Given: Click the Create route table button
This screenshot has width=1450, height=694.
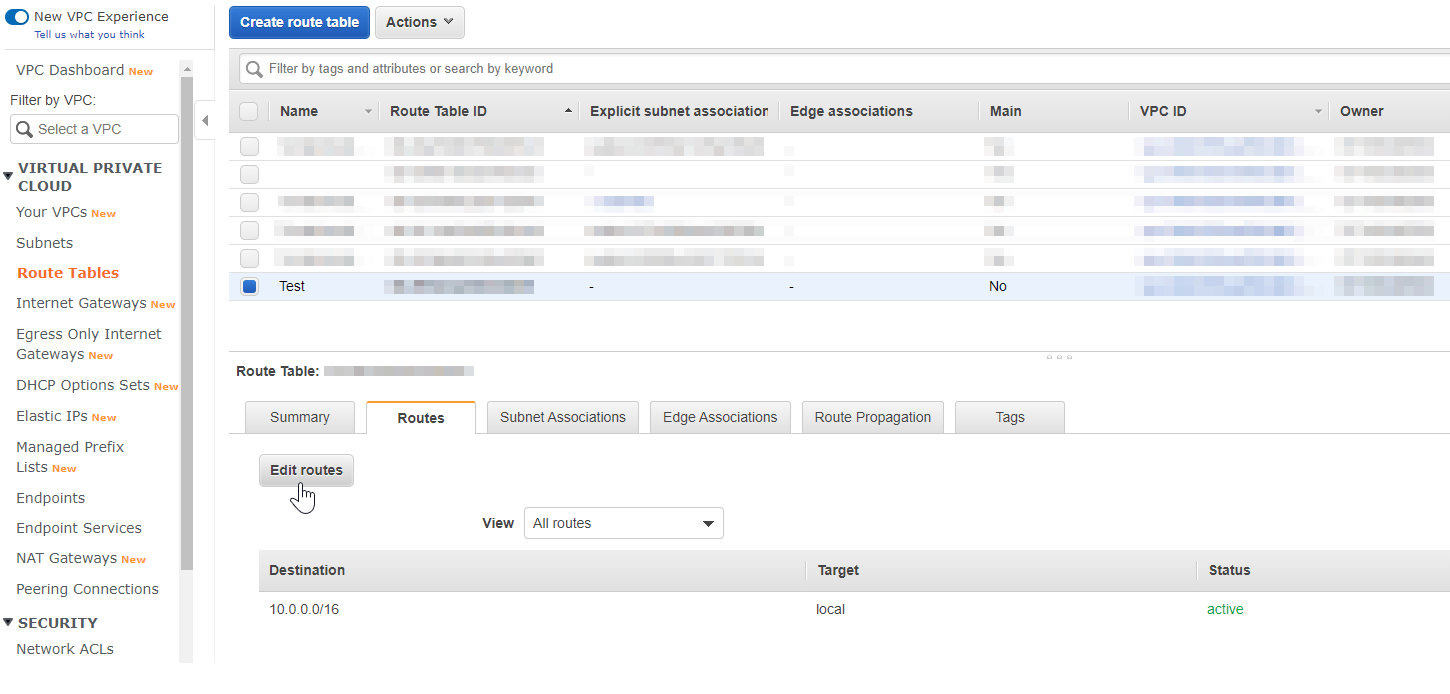Looking at the screenshot, I should pos(300,22).
